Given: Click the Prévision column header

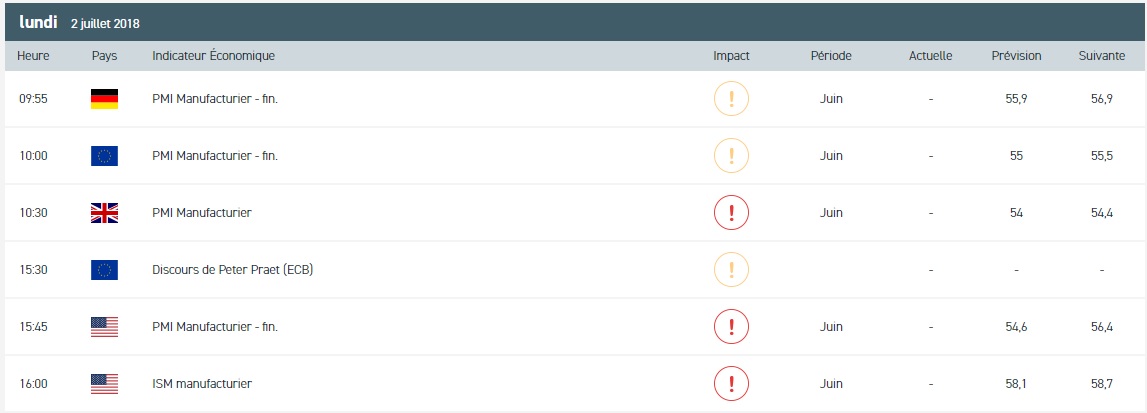Looking at the screenshot, I should (1016, 56).
